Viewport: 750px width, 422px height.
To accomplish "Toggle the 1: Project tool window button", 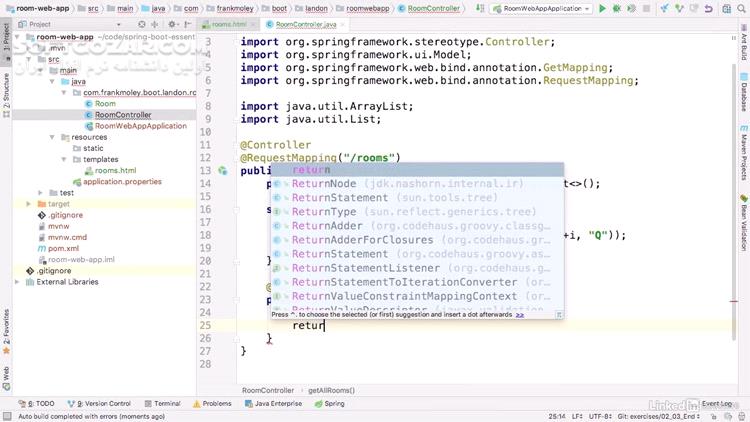I will [6, 40].
